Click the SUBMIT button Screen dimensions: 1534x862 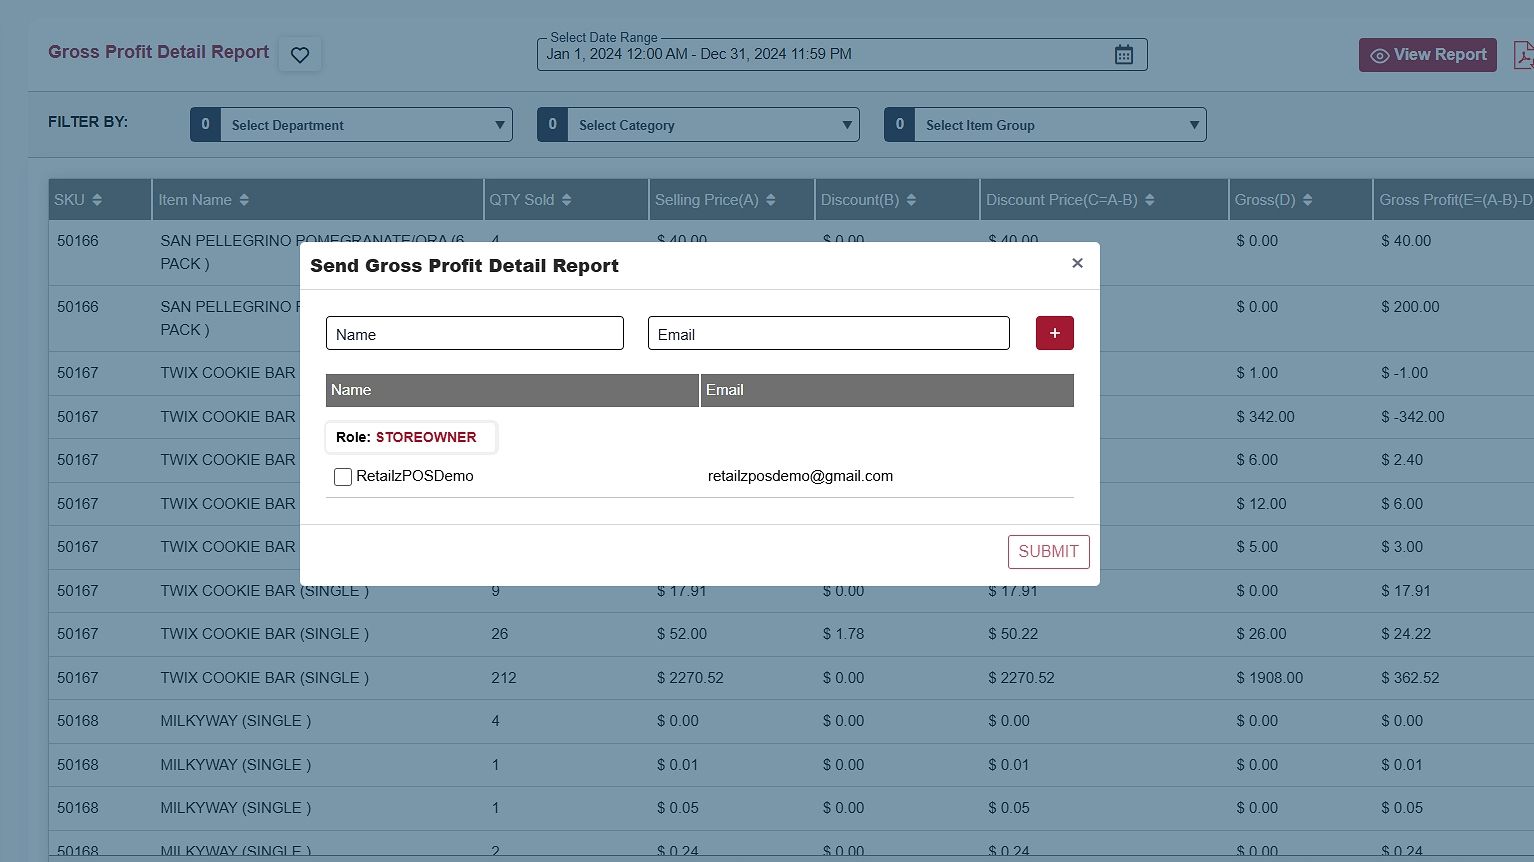[1048, 551]
